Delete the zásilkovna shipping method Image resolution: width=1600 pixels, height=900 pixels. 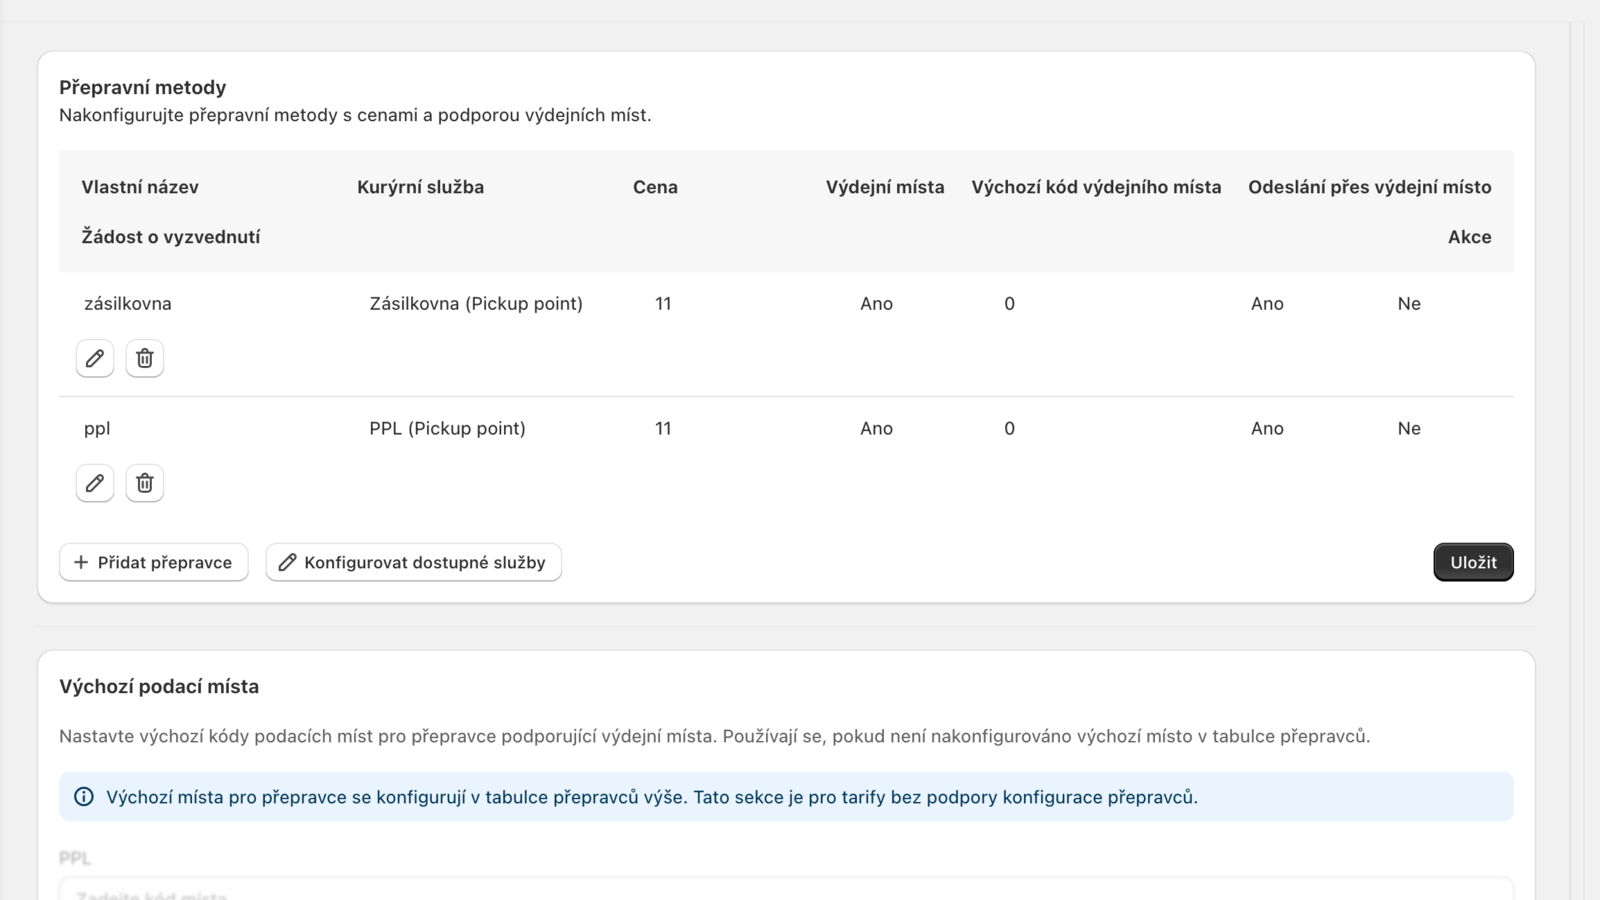pos(145,358)
